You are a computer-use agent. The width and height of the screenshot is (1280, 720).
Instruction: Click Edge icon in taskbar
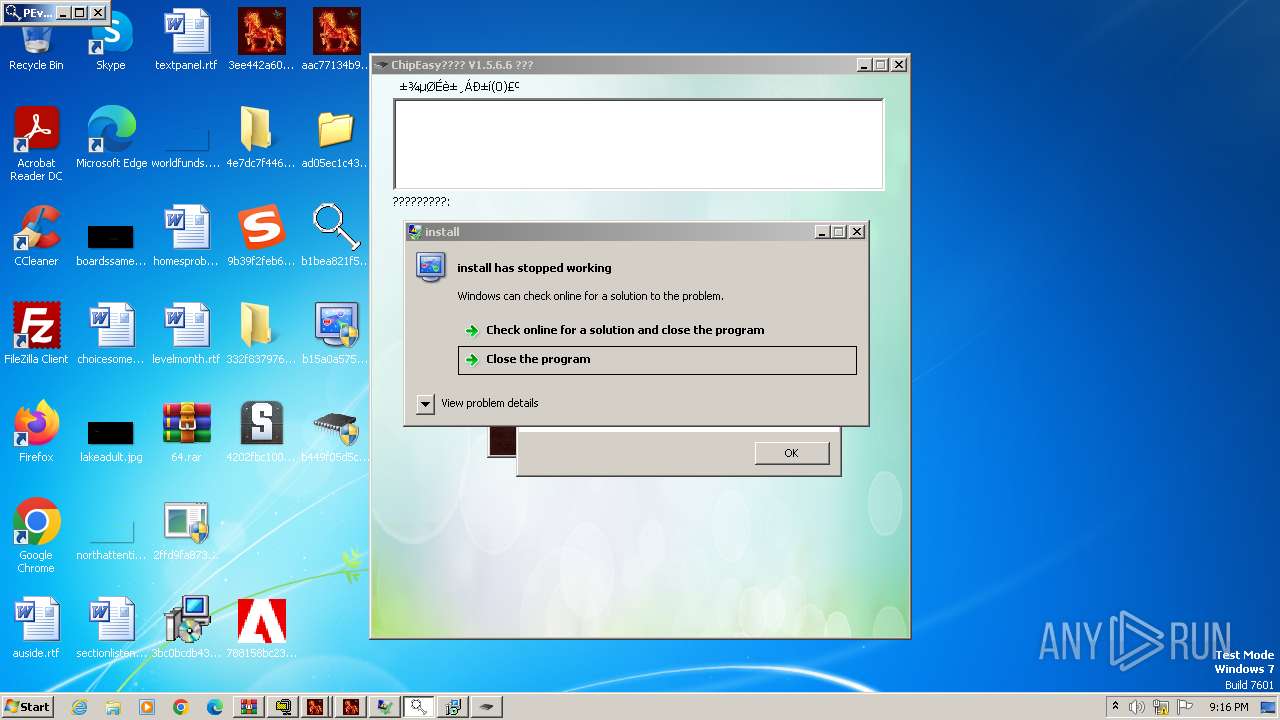click(215, 707)
